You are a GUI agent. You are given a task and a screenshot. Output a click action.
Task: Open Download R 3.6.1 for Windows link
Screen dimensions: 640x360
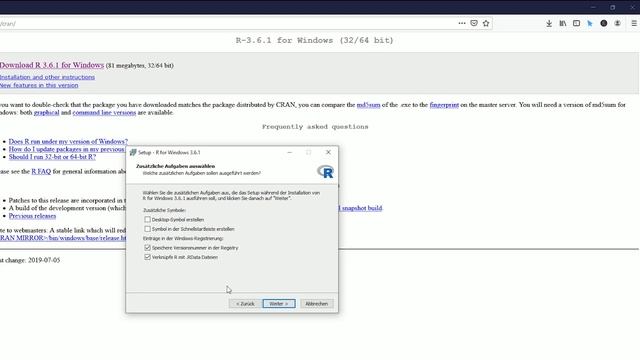[x=52, y=65]
